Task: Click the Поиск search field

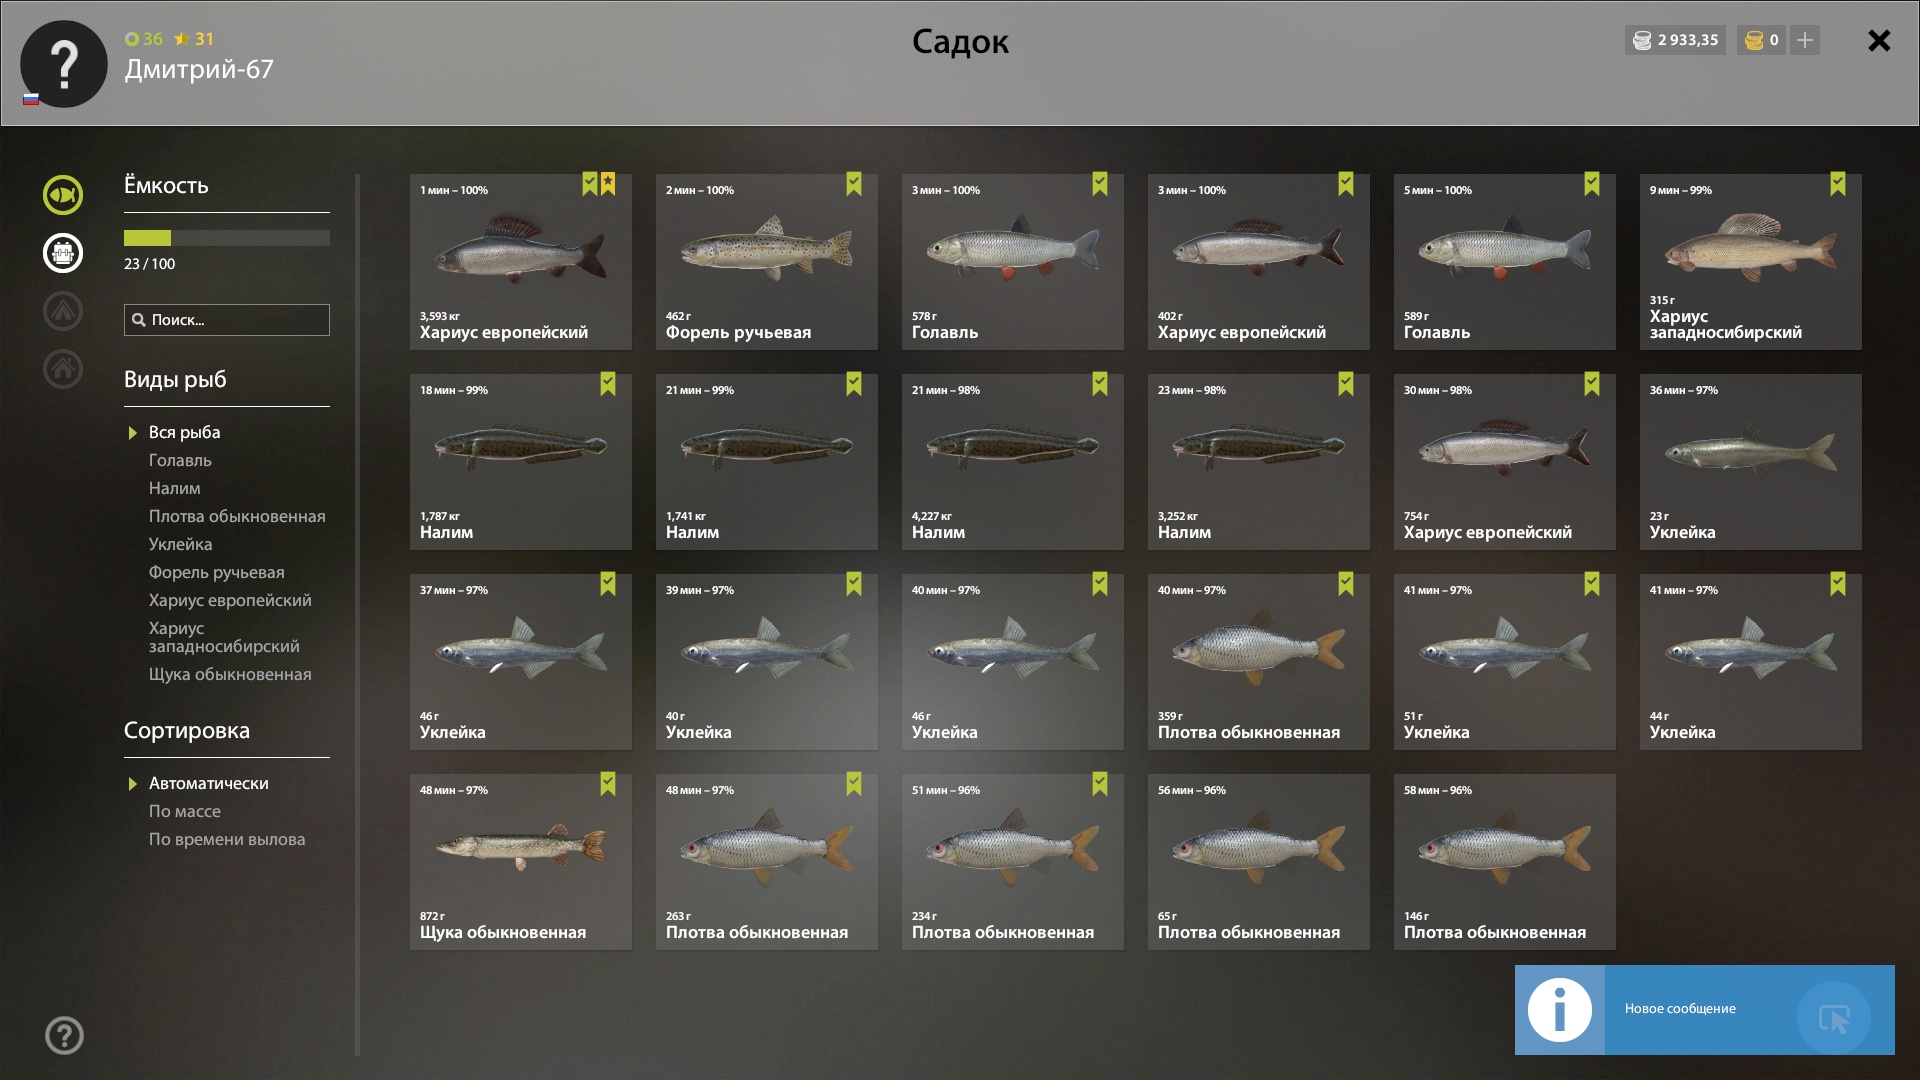Action: [227, 320]
